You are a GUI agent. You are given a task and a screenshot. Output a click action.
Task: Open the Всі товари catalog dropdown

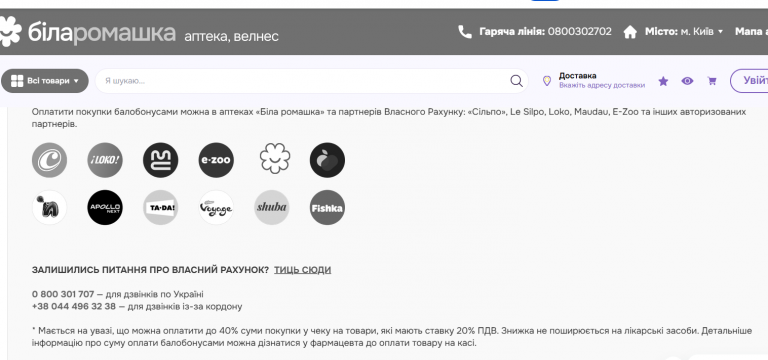pyautogui.click(x=45, y=81)
